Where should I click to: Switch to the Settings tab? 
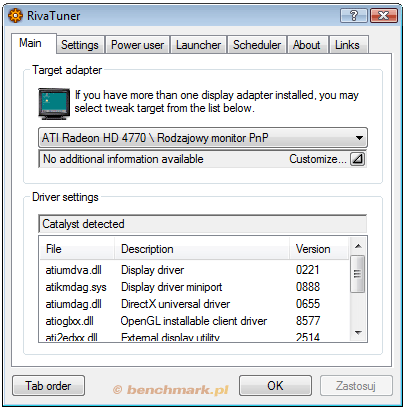coord(80,45)
